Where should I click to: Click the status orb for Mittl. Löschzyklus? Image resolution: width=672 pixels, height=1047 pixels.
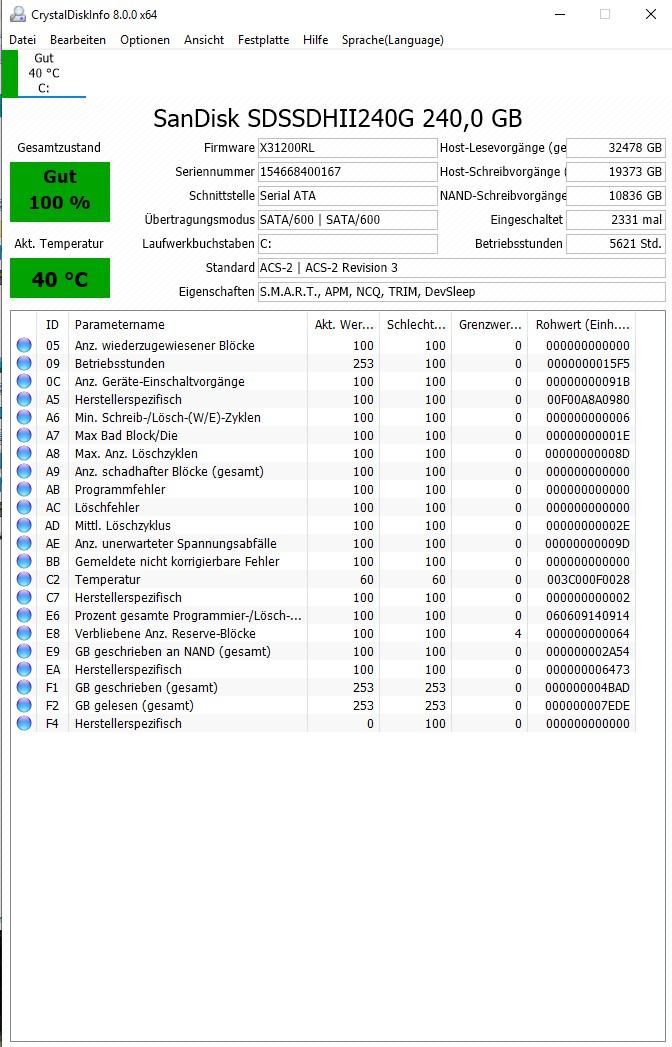point(24,526)
